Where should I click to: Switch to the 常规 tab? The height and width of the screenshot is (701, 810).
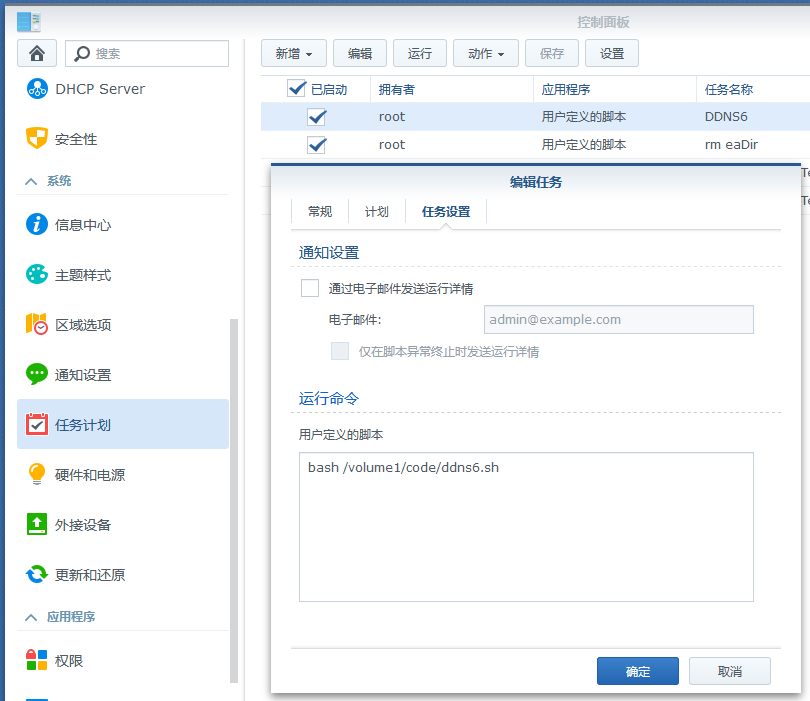point(320,212)
